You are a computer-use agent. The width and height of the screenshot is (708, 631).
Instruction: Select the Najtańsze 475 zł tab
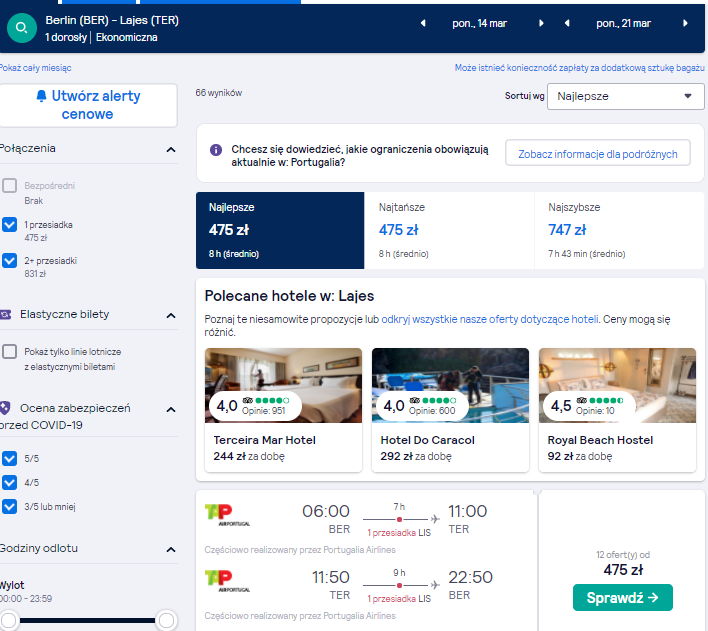(449, 230)
